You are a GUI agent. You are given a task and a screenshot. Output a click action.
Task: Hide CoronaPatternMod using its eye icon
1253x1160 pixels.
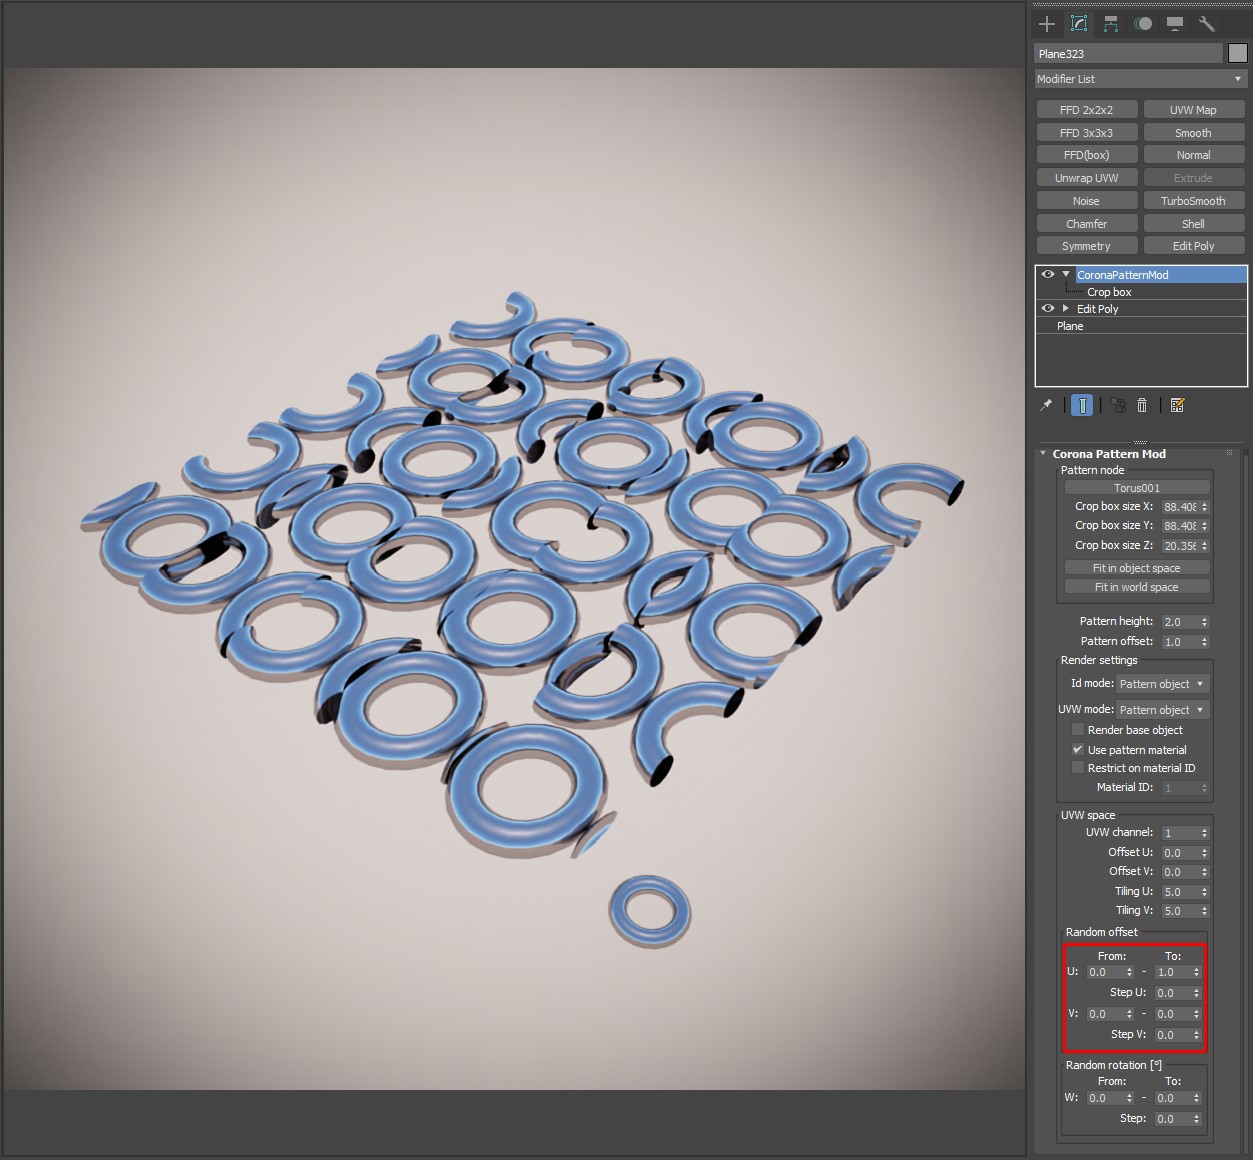[x=1047, y=274]
